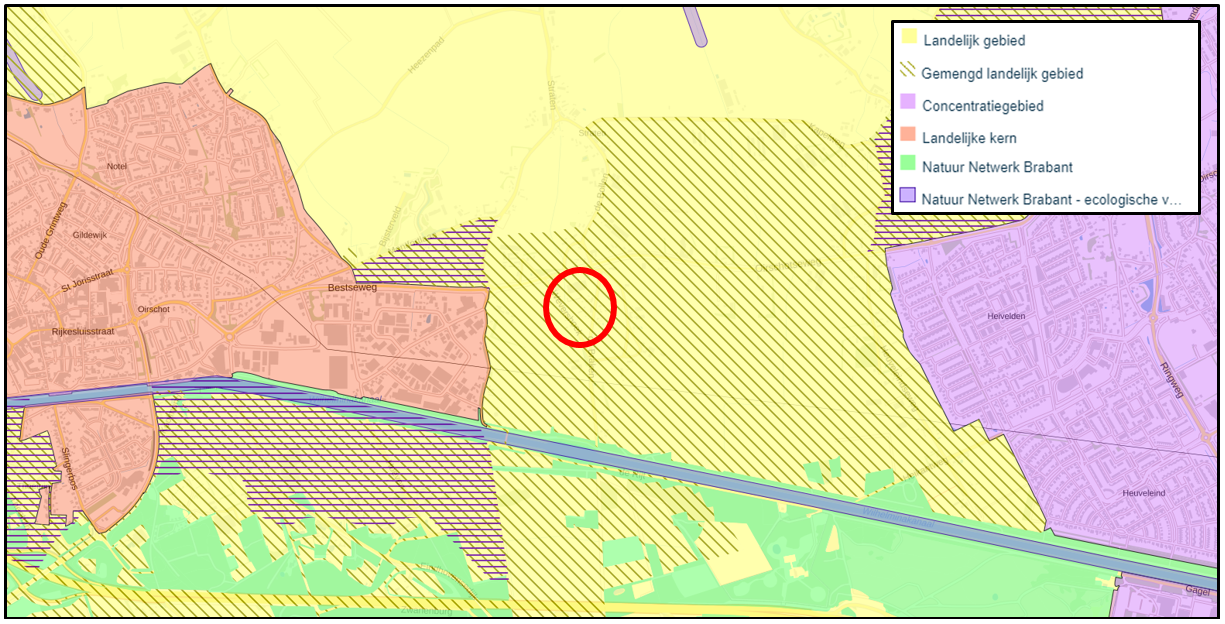This screenshot has height=624, width=1225.
Task: Click the 'Ringweg' road label
Action: [x=1171, y=379]
